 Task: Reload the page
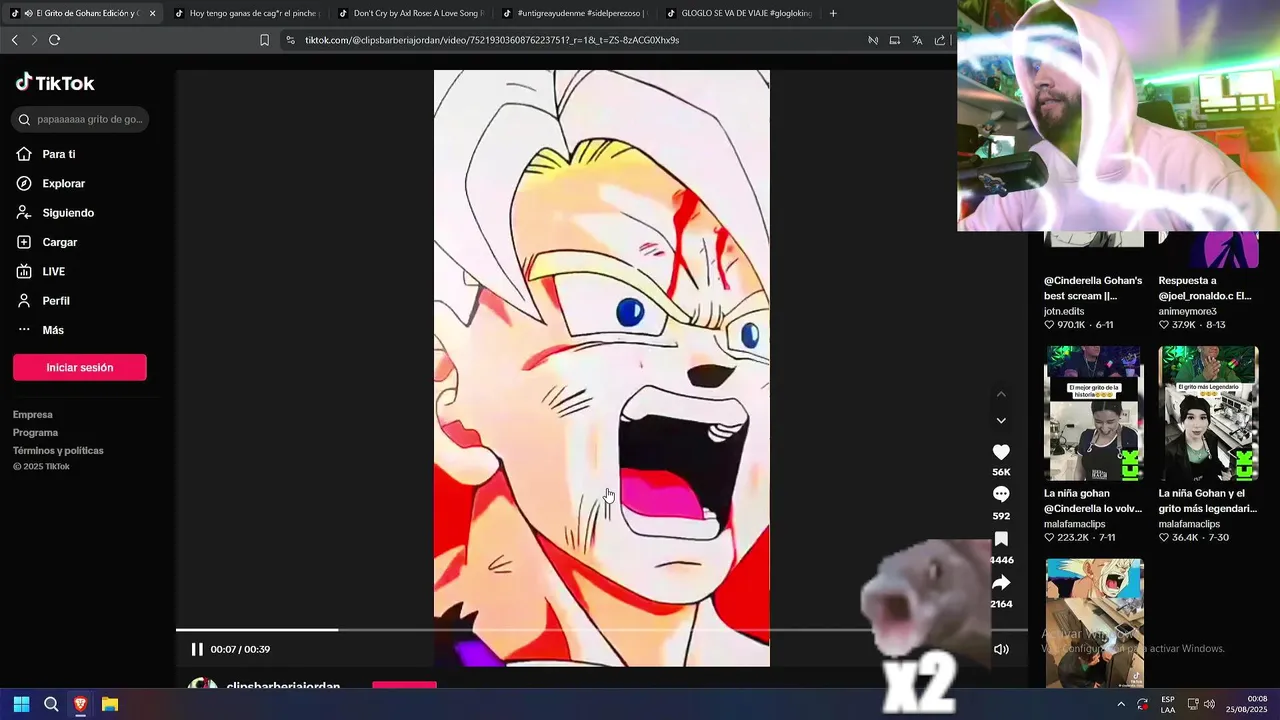tap(54, 40)
